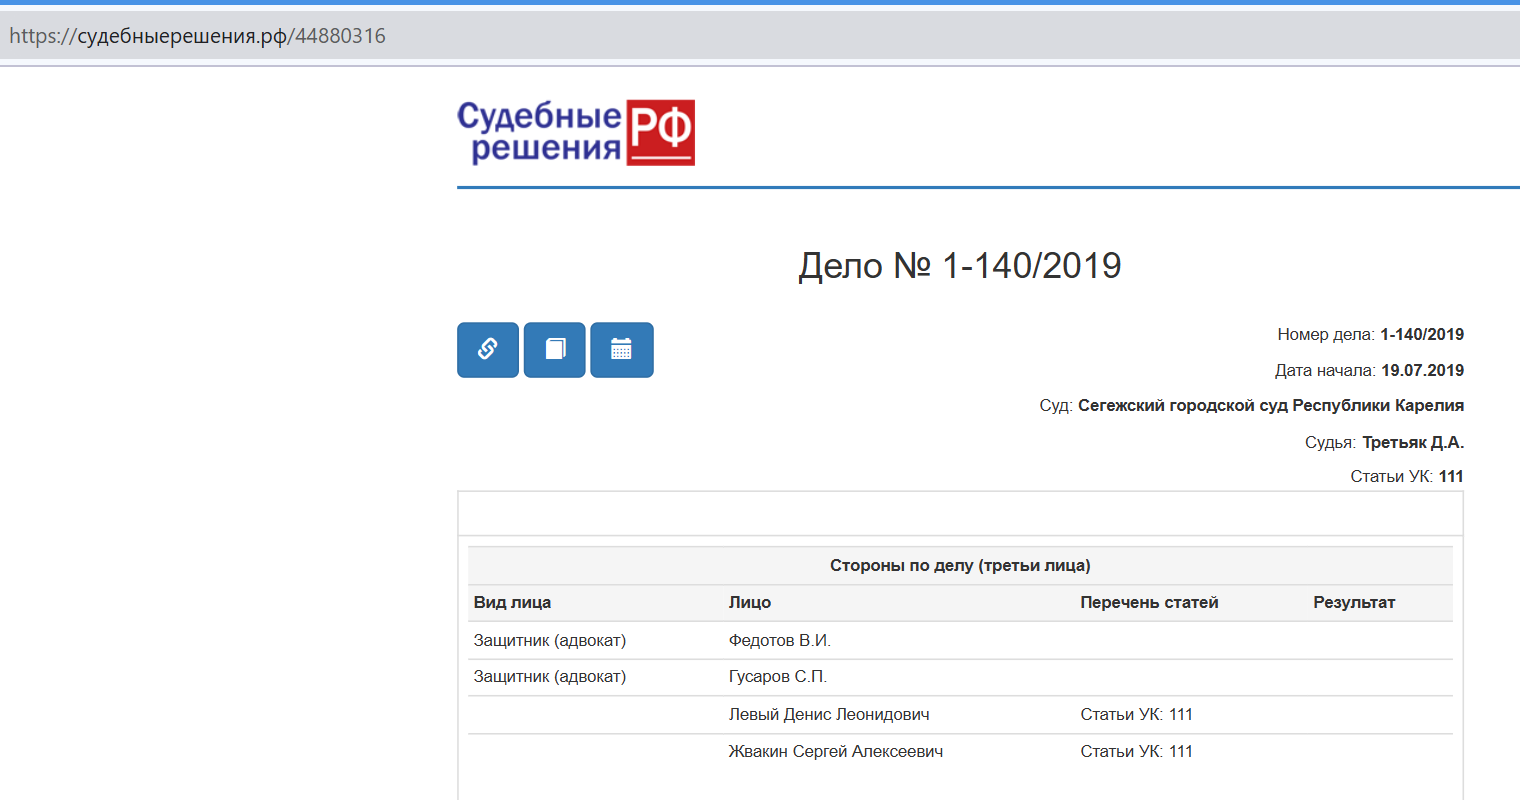
Task: Open the calendar icon button
Action: [x=621, y=349]
